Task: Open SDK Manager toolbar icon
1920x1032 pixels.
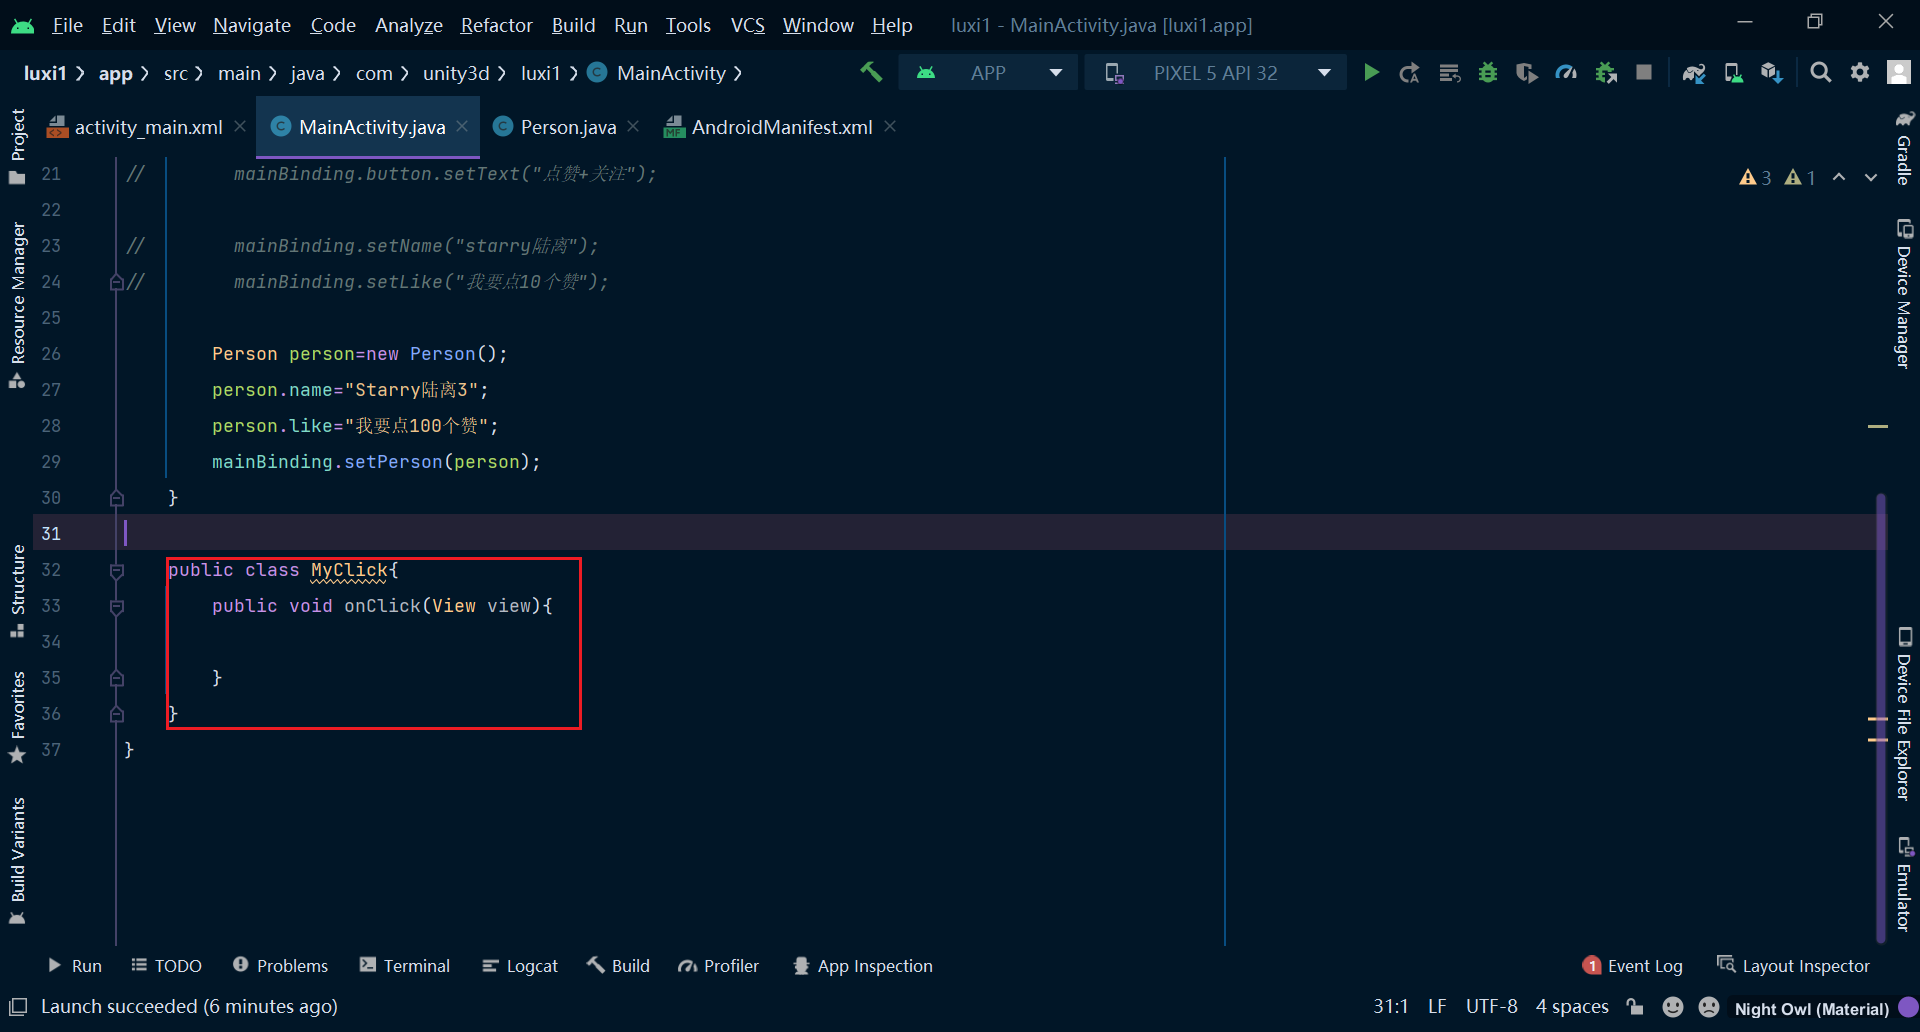Action: point(1772,73)
